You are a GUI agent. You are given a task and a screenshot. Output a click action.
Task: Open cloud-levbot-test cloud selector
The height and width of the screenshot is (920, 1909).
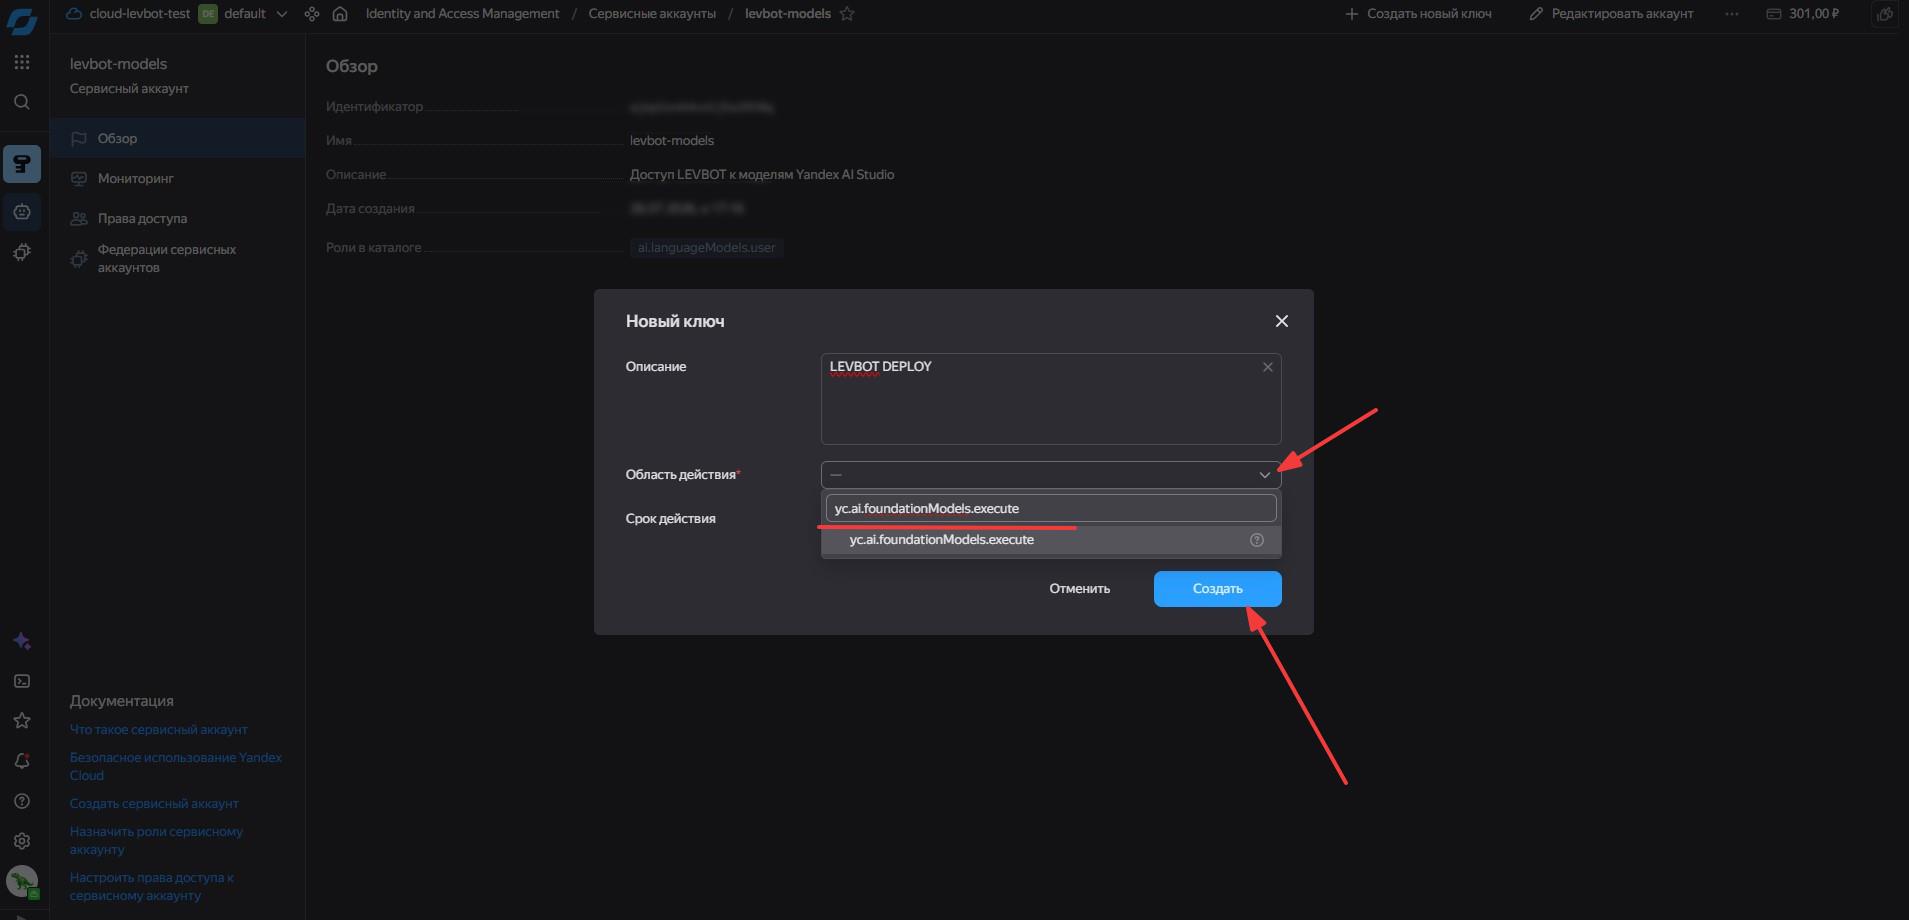tap(139, 14)
